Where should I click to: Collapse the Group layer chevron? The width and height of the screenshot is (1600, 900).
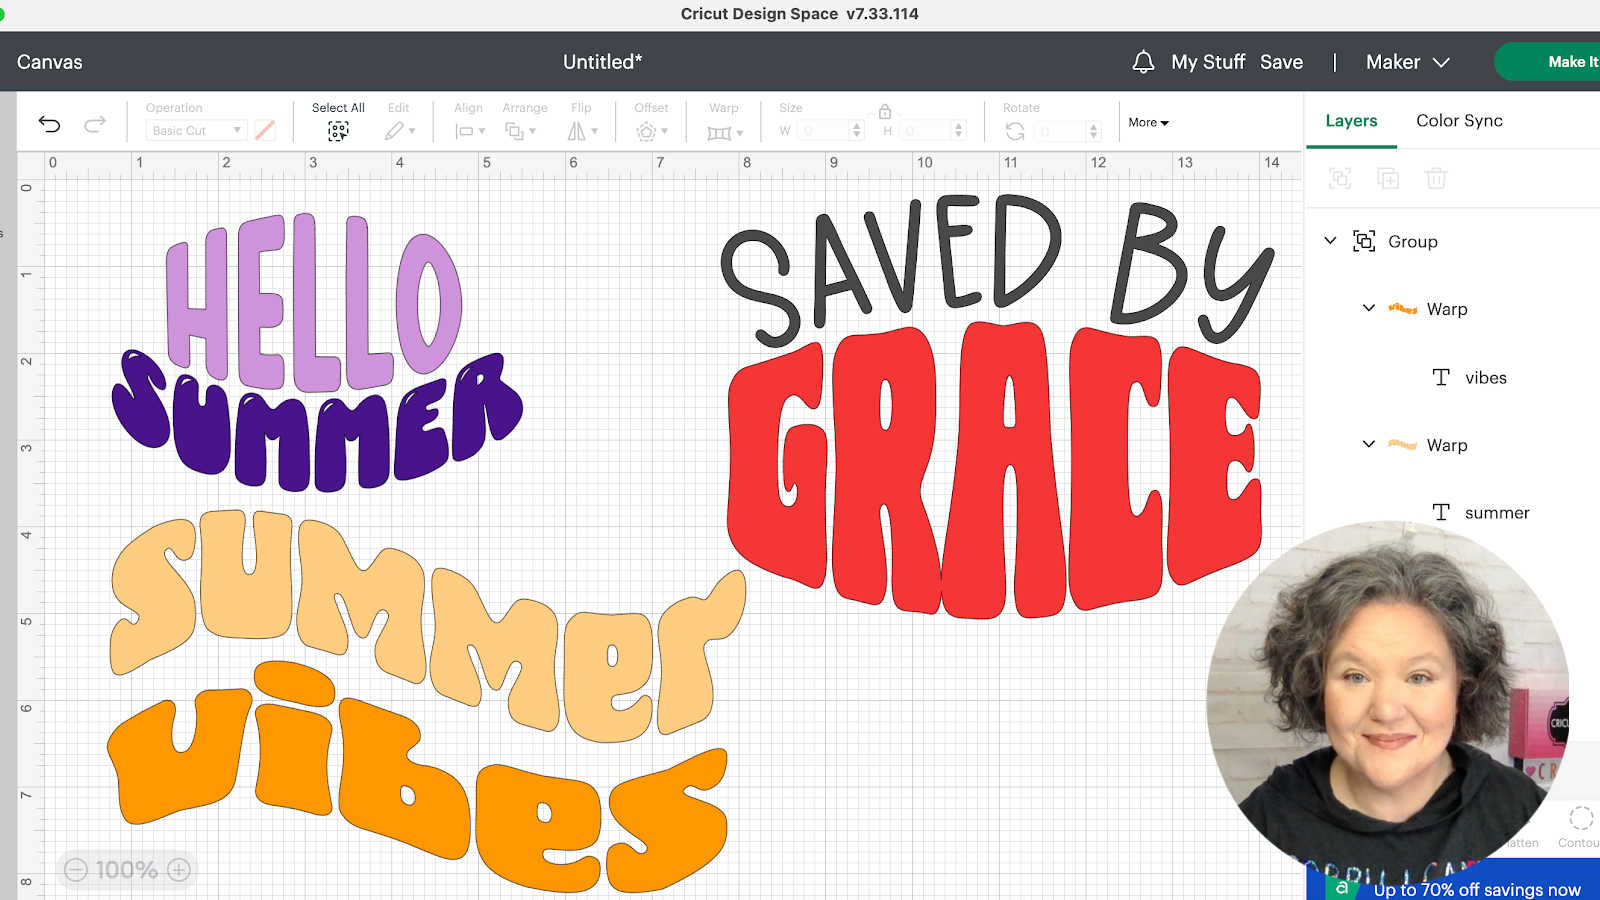[x=1330, y=241]
